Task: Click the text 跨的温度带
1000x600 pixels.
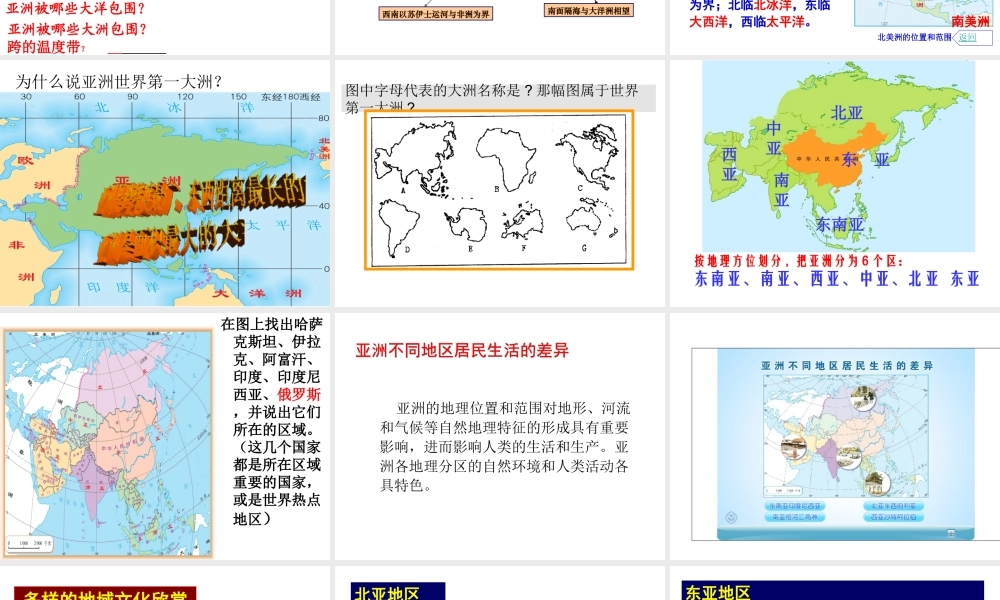Action: pos(45,47)
